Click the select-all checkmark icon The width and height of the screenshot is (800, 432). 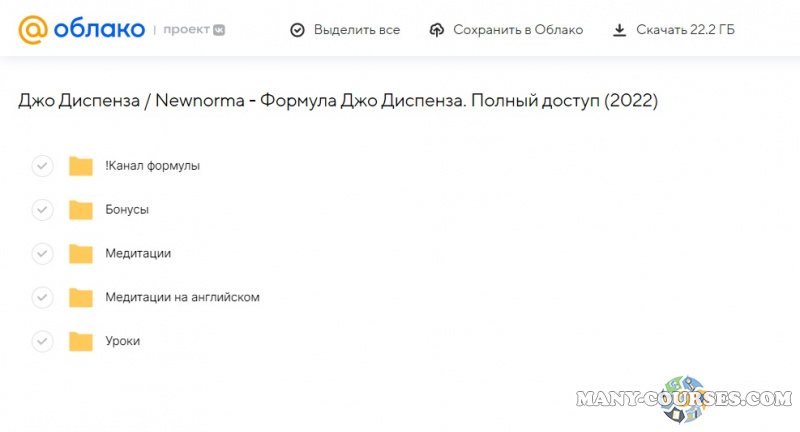(x=297, y=30)
